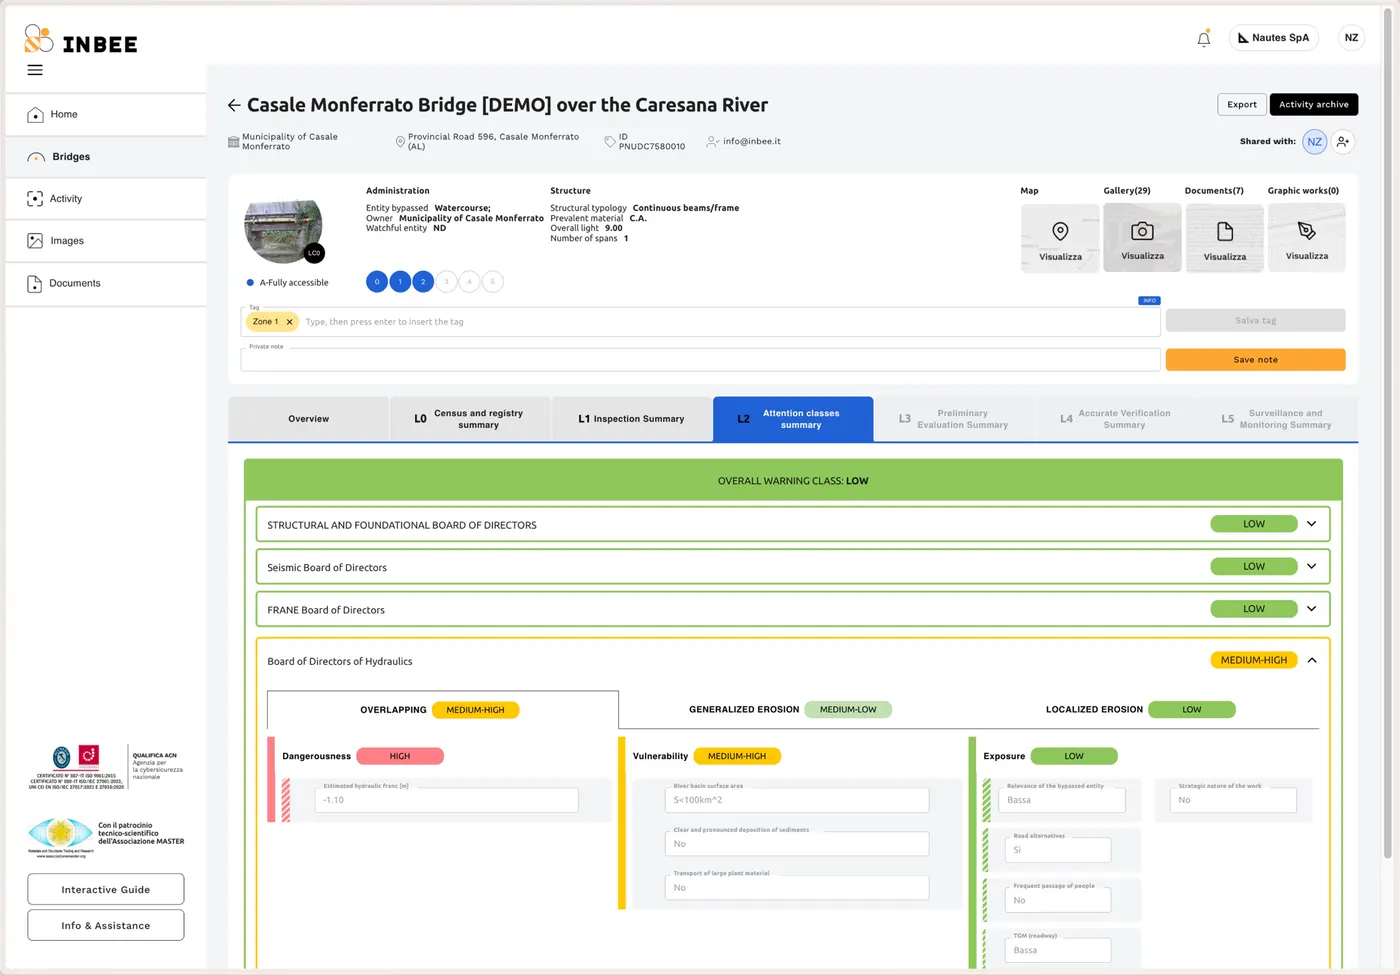Click the shared NZ user badge

pyautogui.click(x=1314, y=142)
